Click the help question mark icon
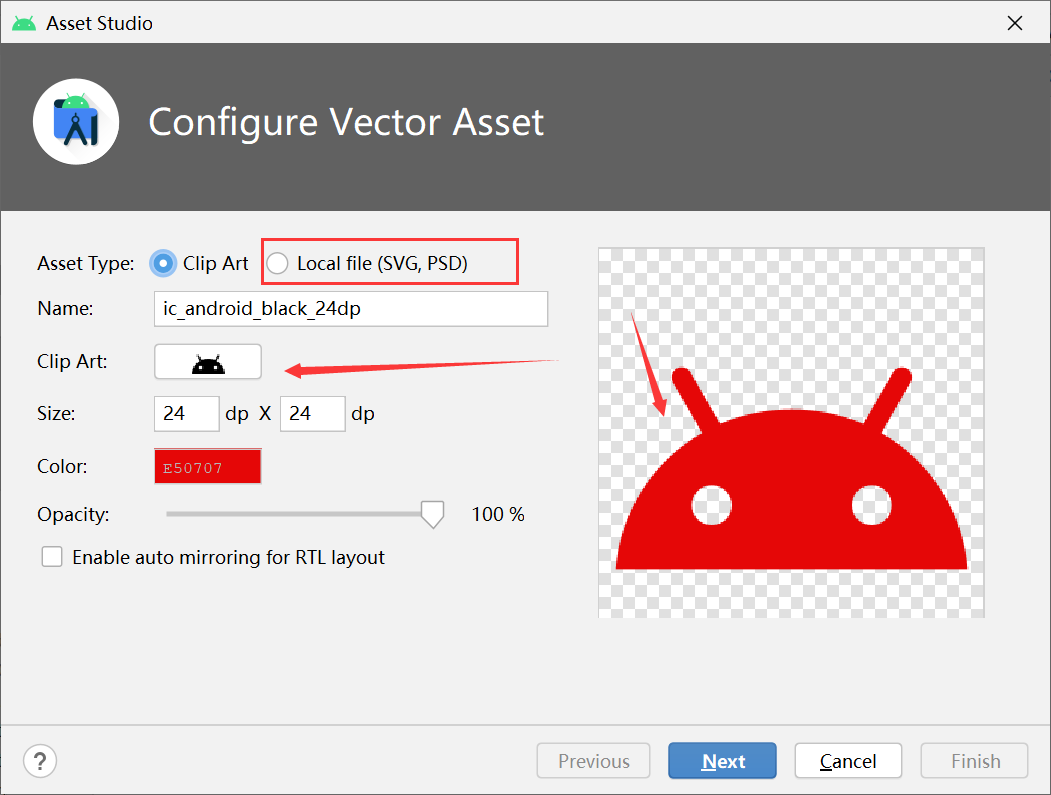Viewport: 1051px width, 795px height. 40,761
